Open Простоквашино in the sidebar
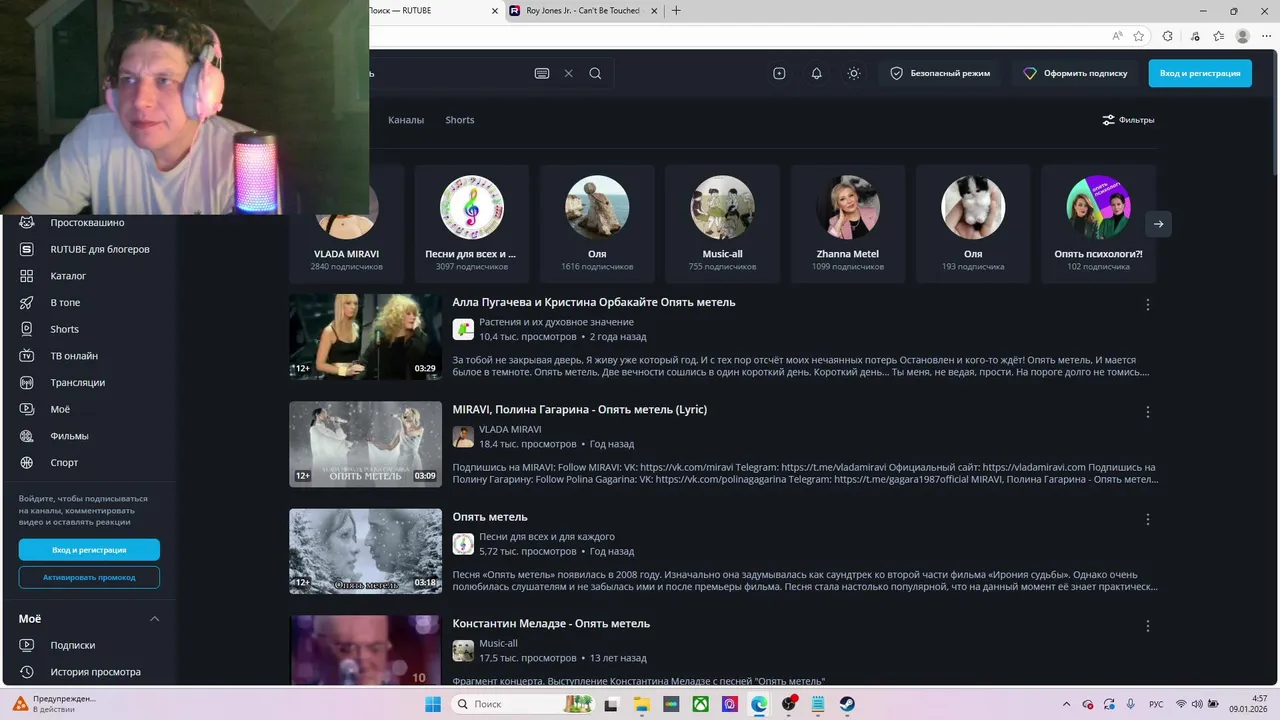Image resolution: width=1280 pixels, height=720 pixels. (87, 223)
